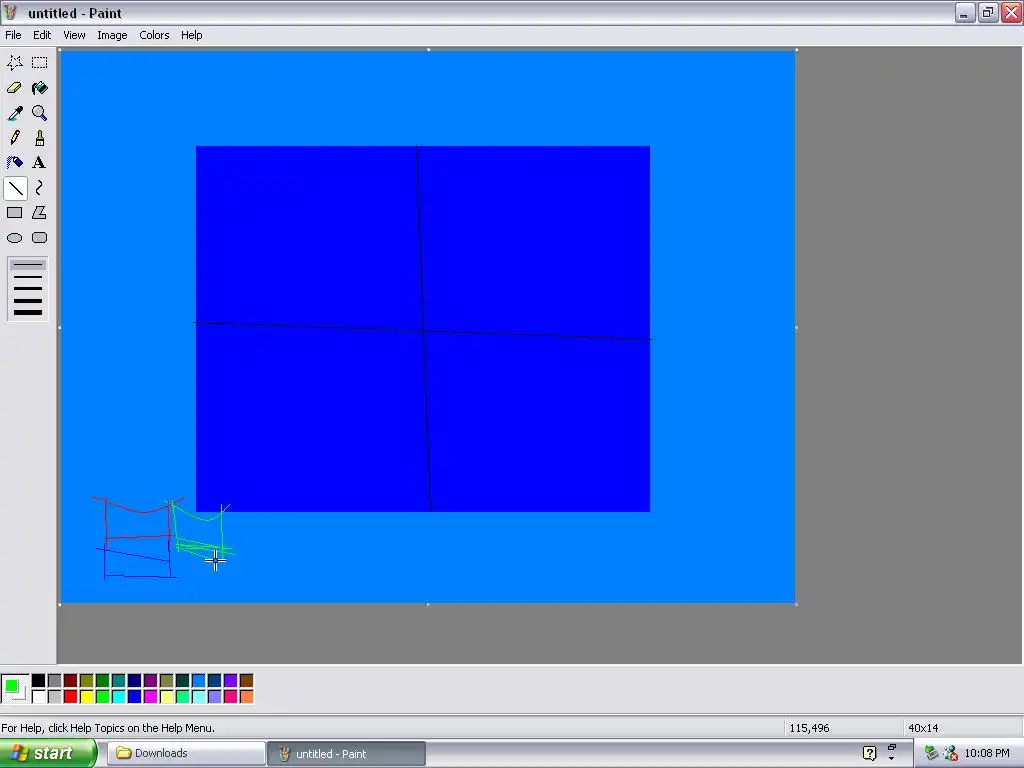The height and width of the screenshot is (768, 1024).
Task: Set the middle line width option
Action: (28, 289)
